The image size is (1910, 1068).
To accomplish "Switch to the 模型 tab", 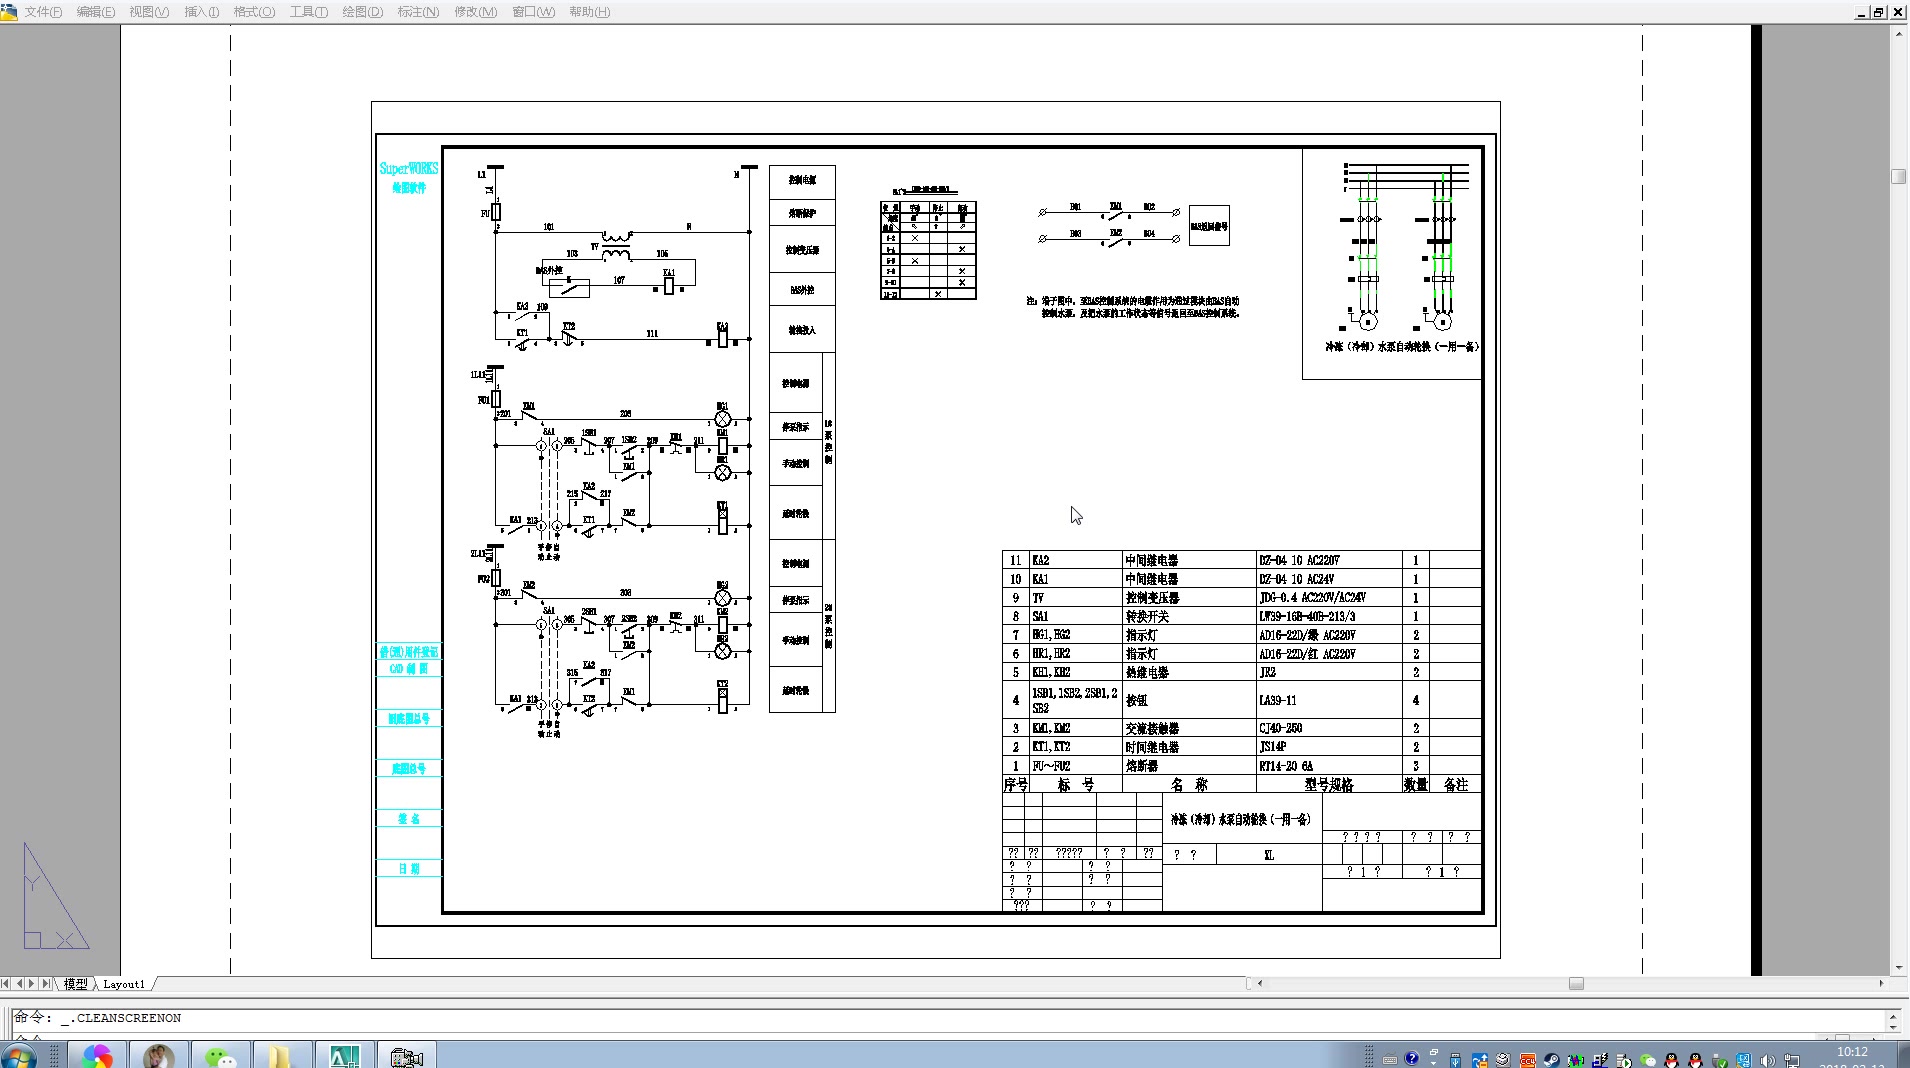I will point(75,984).
